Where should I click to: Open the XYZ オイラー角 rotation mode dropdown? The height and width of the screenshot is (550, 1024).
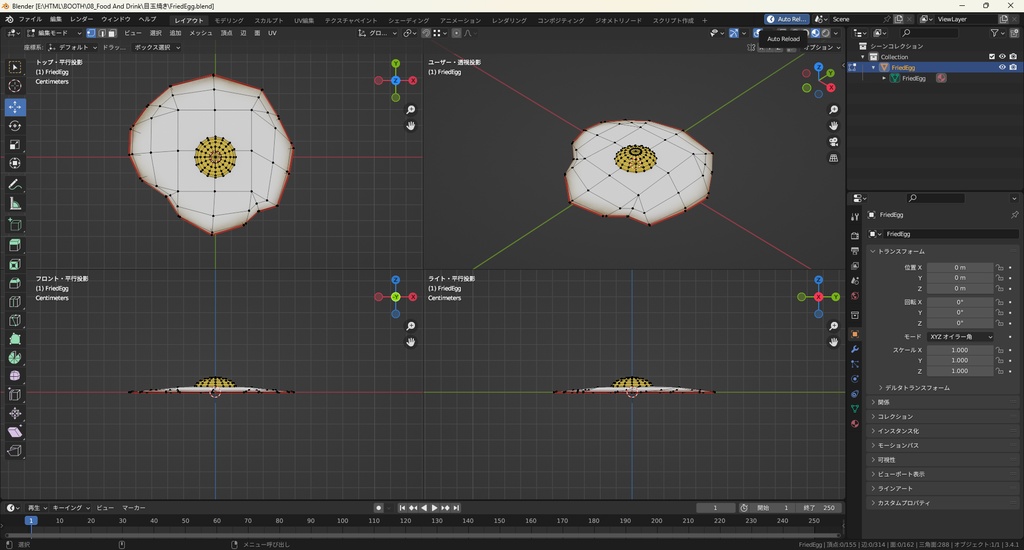click(x=961, y=337)
